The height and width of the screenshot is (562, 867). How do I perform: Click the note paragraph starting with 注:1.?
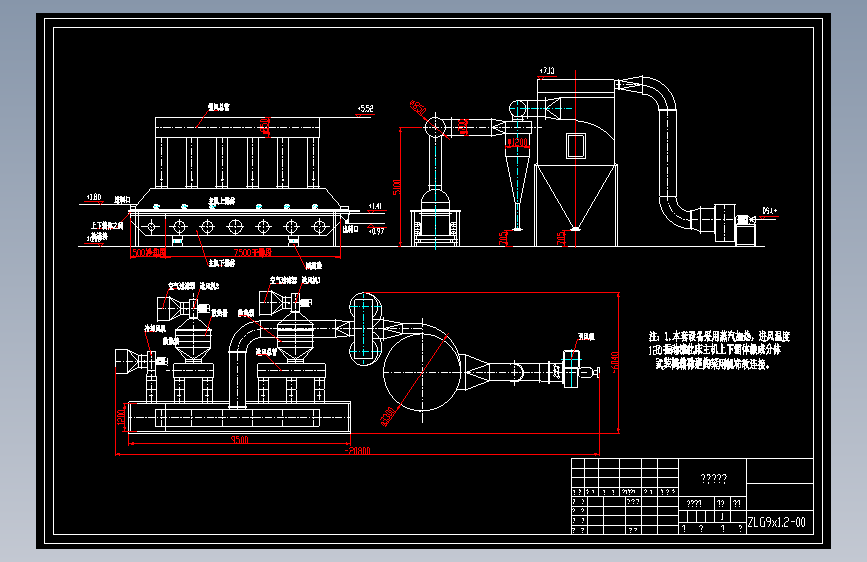pos(719,350)
